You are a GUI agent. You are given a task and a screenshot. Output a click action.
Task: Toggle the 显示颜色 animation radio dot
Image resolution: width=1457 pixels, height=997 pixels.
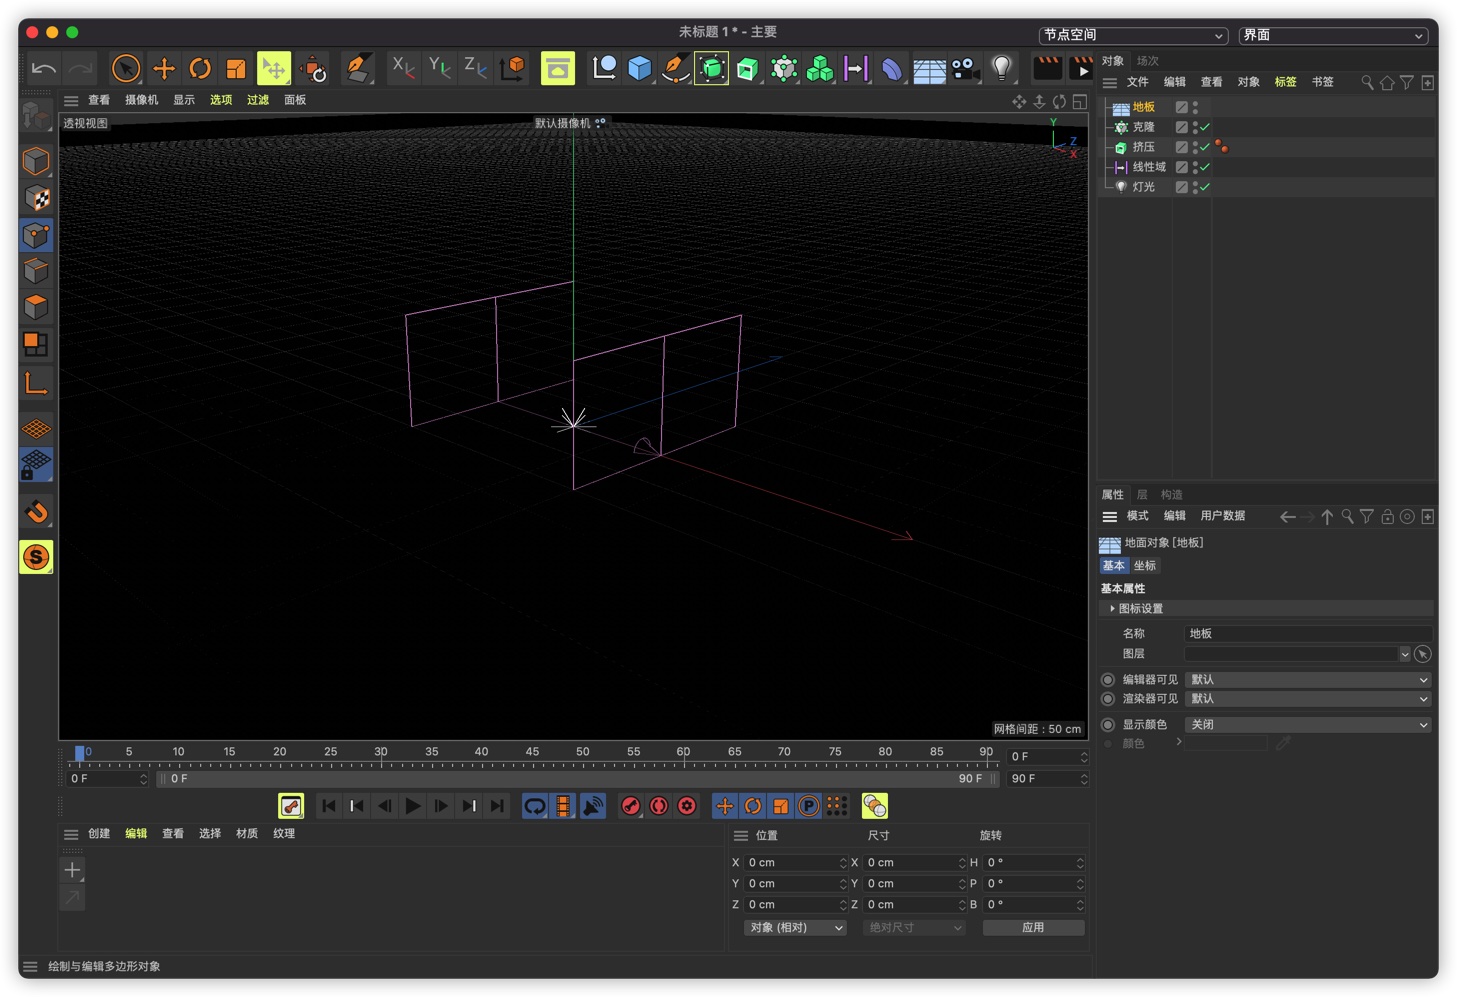pyautogui.click(x=1108, y=725)
